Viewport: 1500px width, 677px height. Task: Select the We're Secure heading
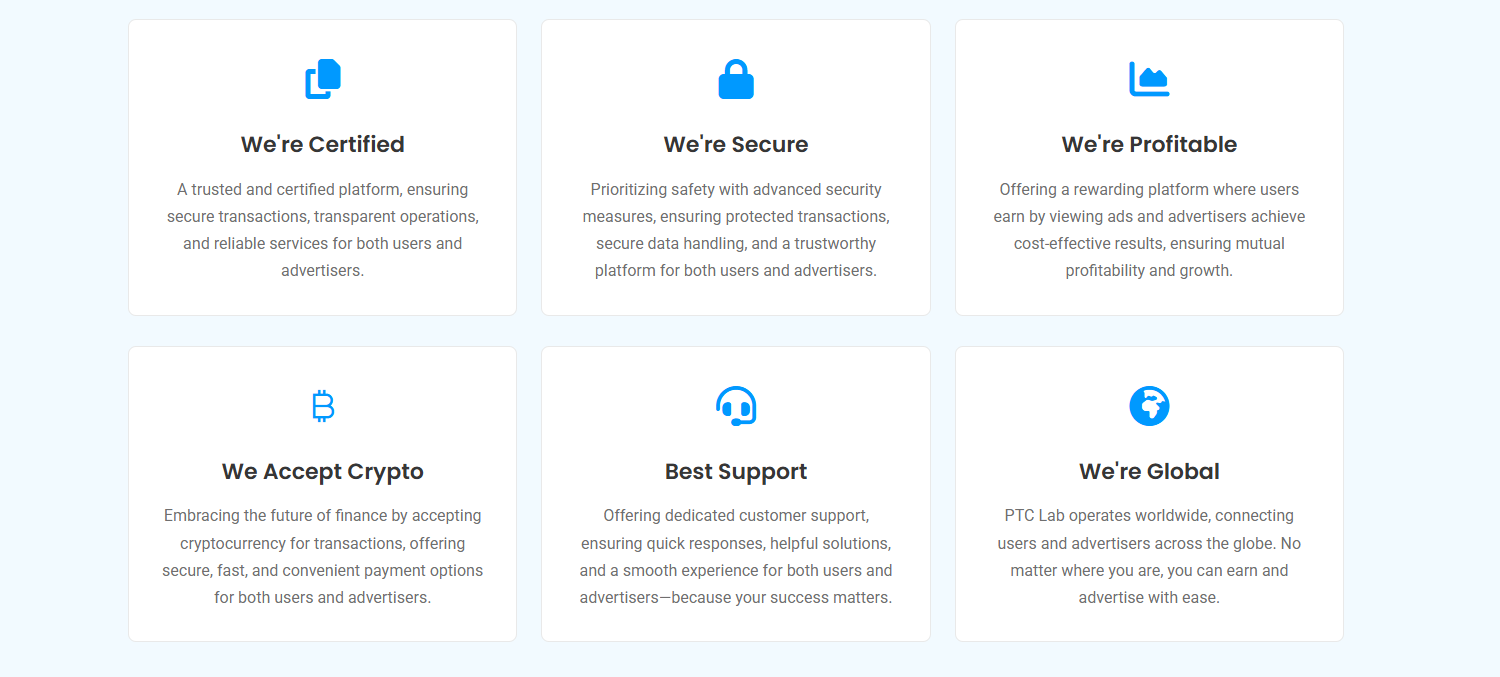[x=736, y=144]
